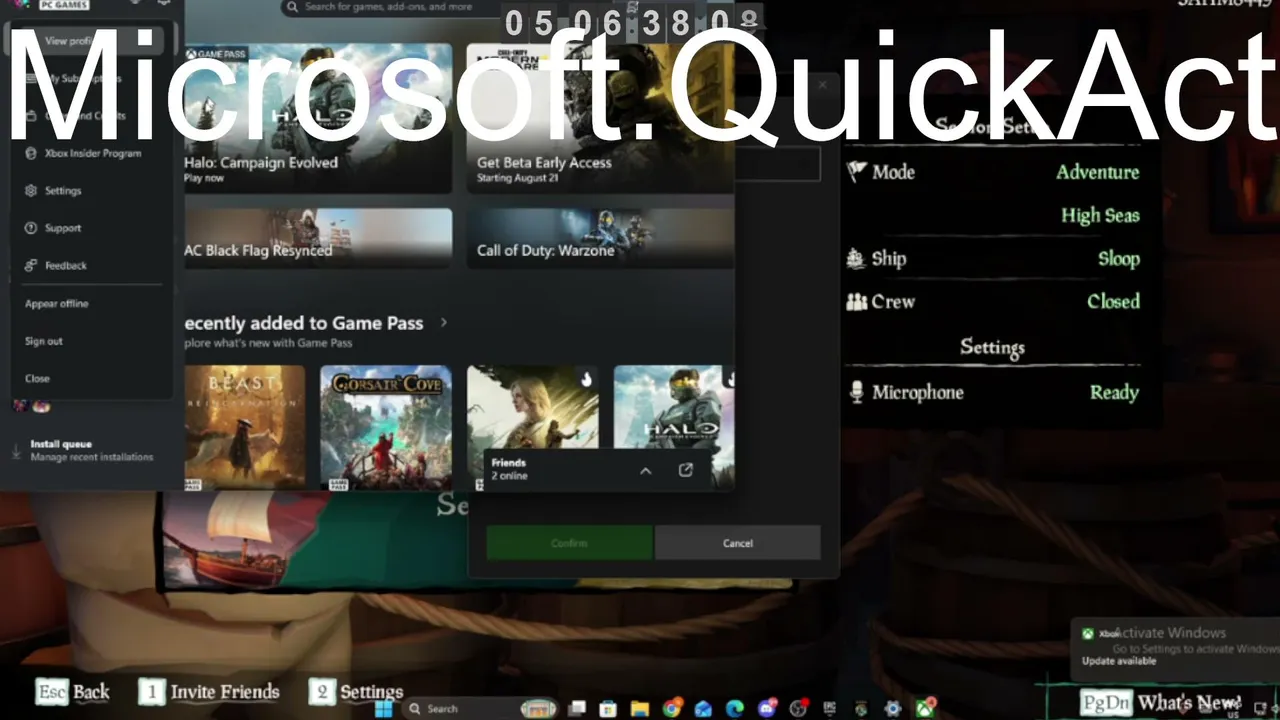The height and width of the screenshot is (720, 1280).
Task: Expand the Friends panel chevron
Action: pos(645,471)
